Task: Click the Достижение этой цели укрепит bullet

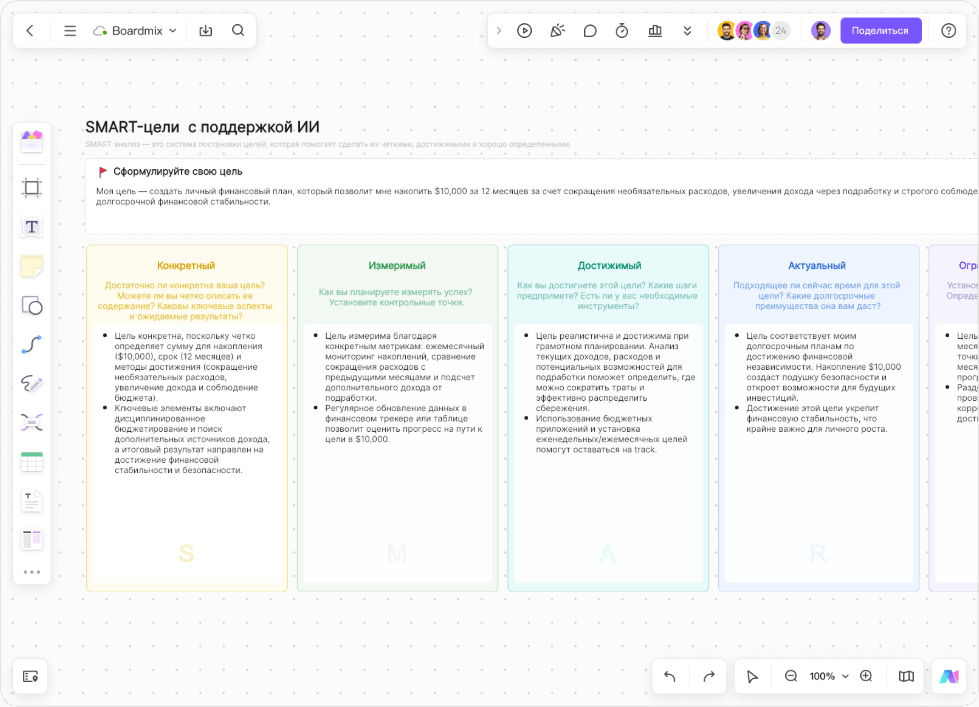Action: pyautogui.click(x=817, y=418)
